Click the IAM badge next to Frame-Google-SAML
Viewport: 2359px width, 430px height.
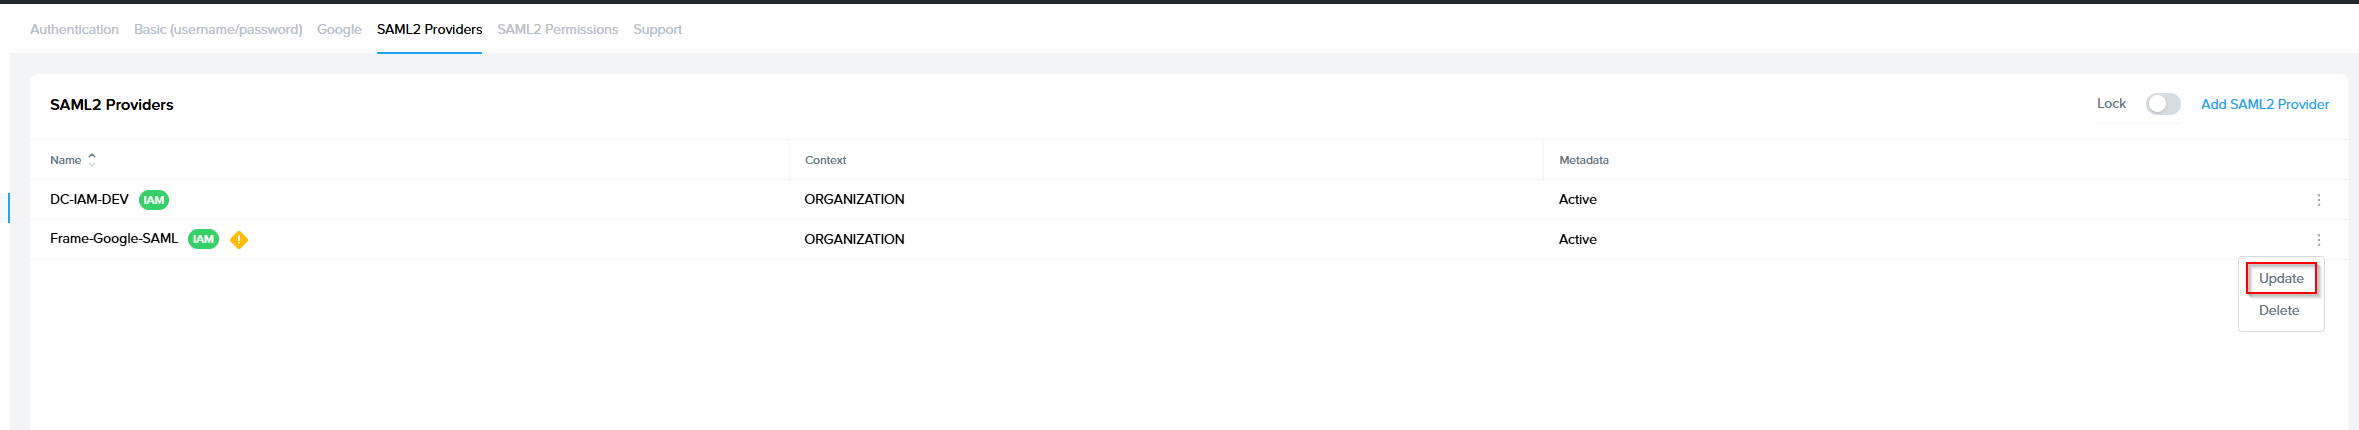click(x=203, y=240)
